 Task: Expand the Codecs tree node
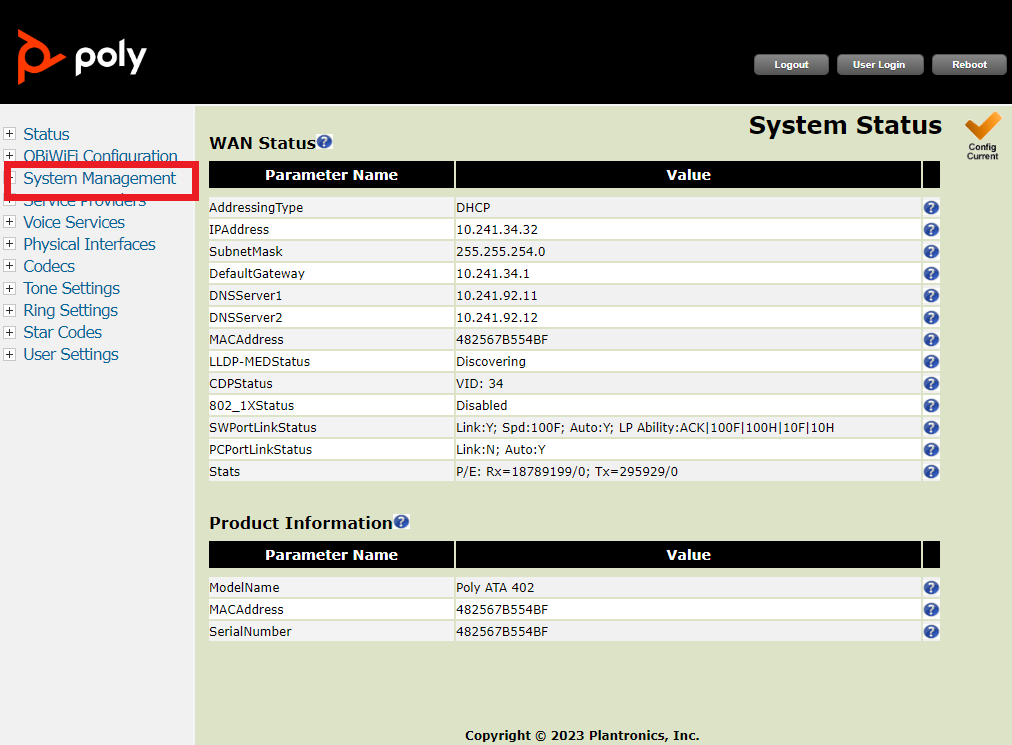[10, 266]
